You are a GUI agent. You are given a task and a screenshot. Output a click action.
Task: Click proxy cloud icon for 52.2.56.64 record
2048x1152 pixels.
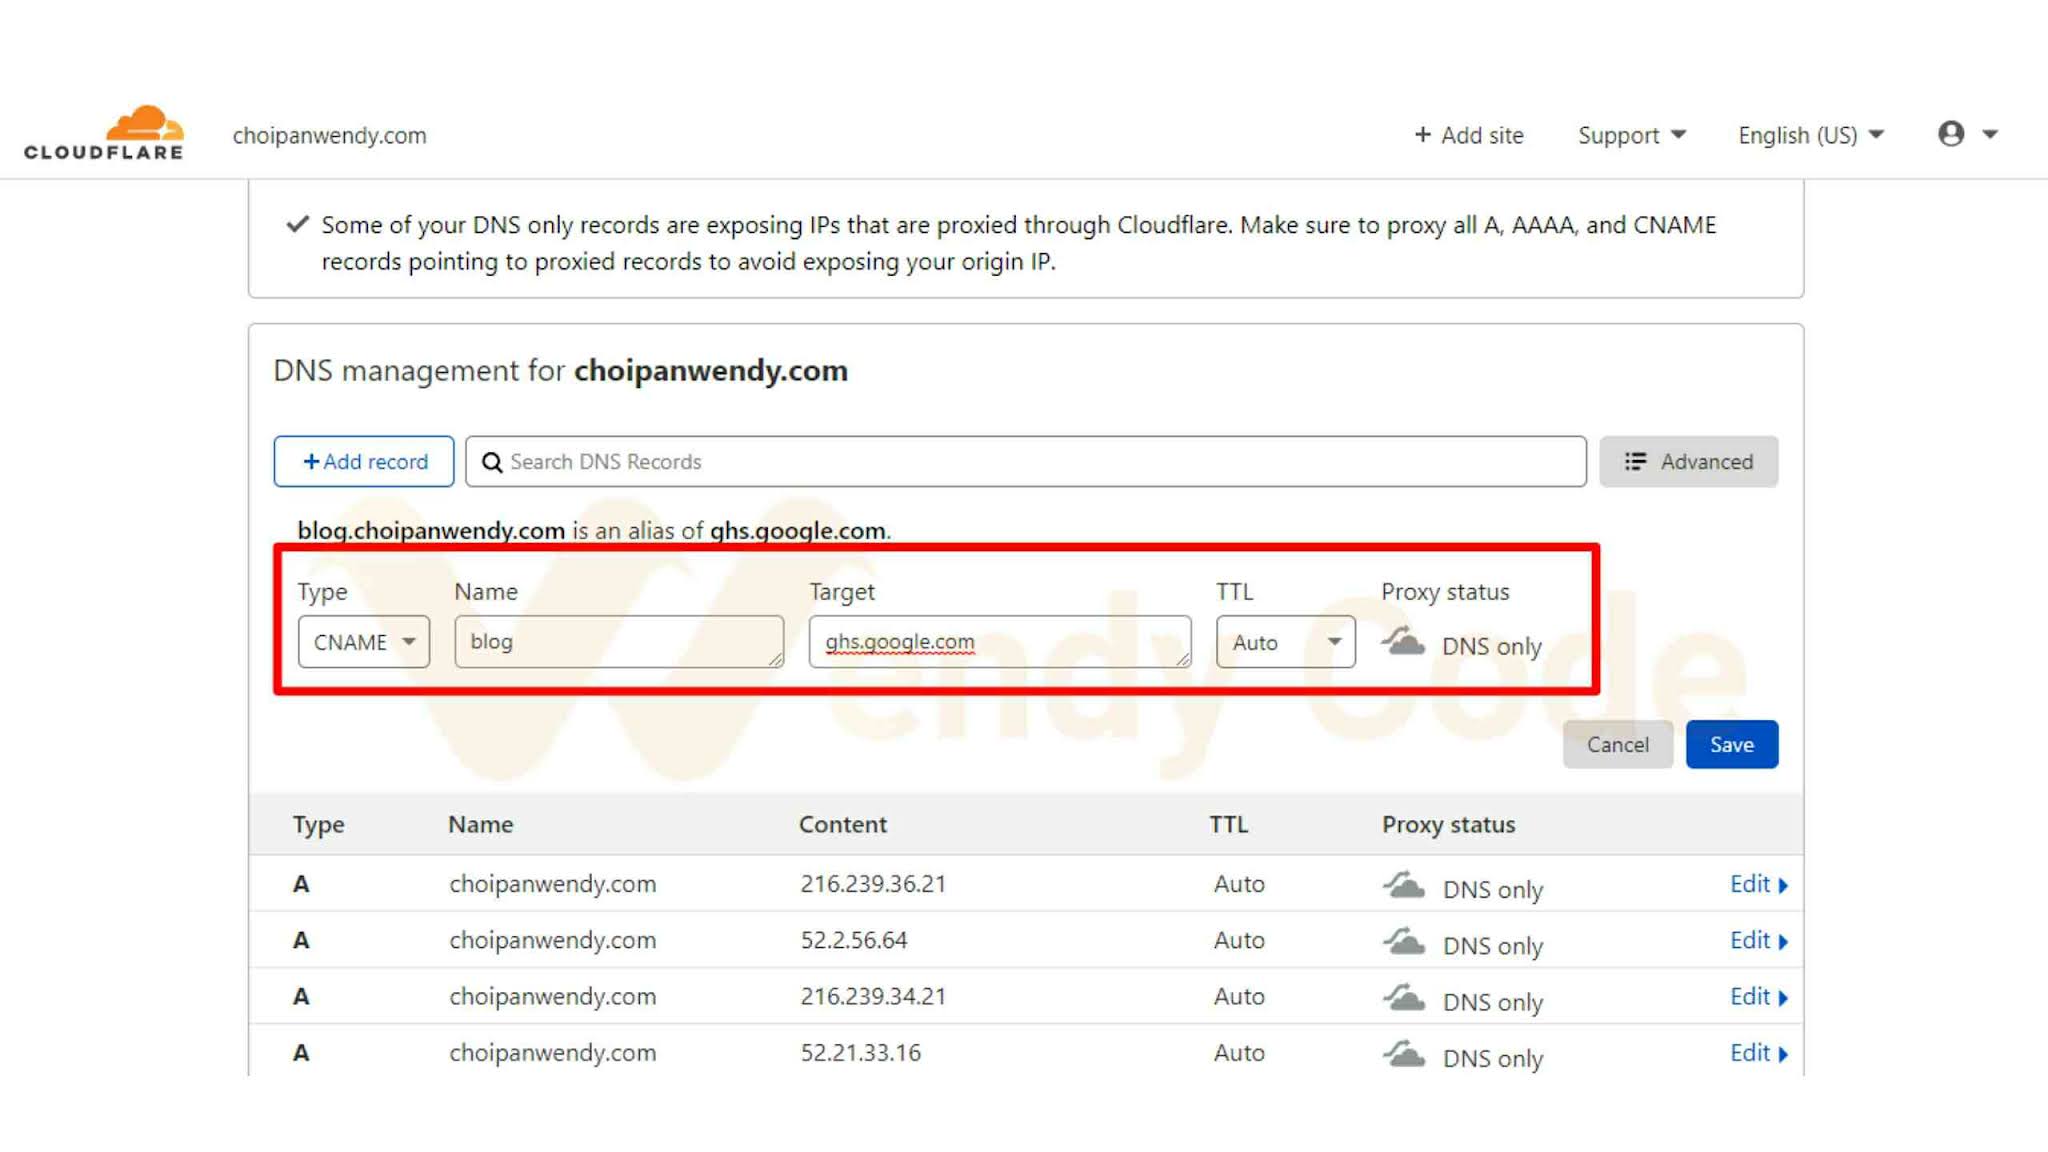pos(1403,941)
